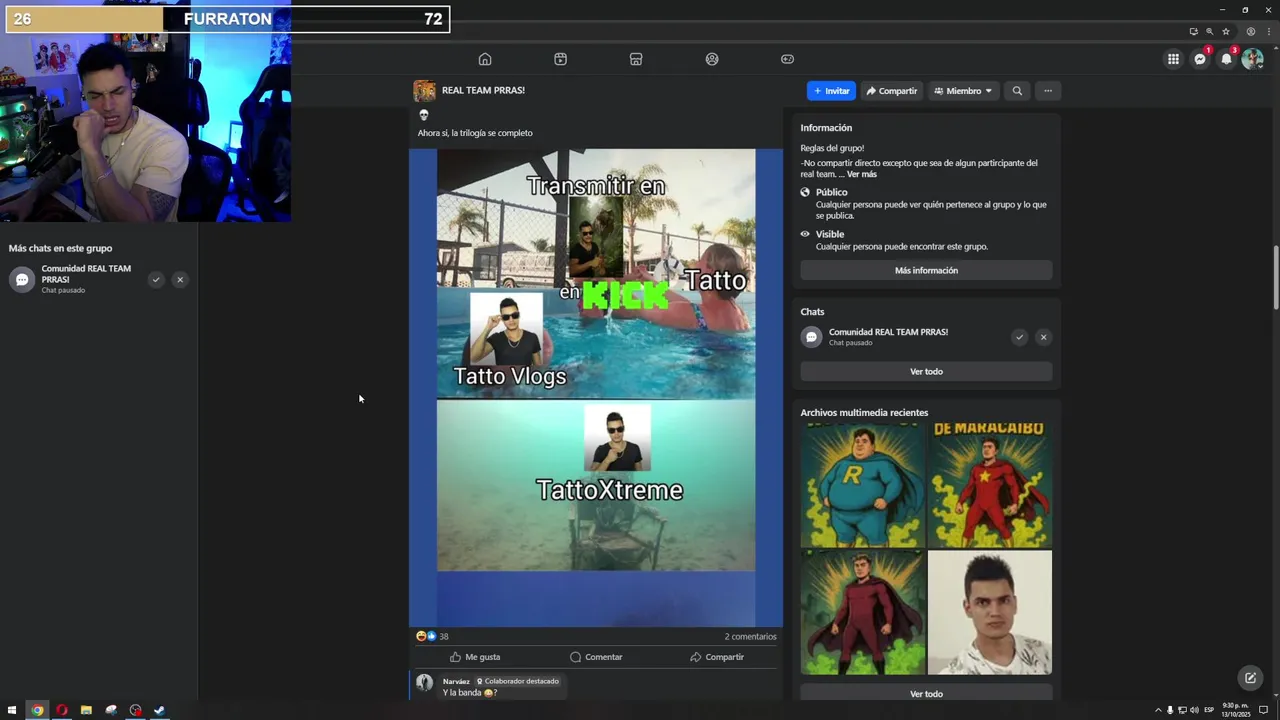Open the Windows Start button
This screenshot has width=1280, height=720.
[12, 710]
